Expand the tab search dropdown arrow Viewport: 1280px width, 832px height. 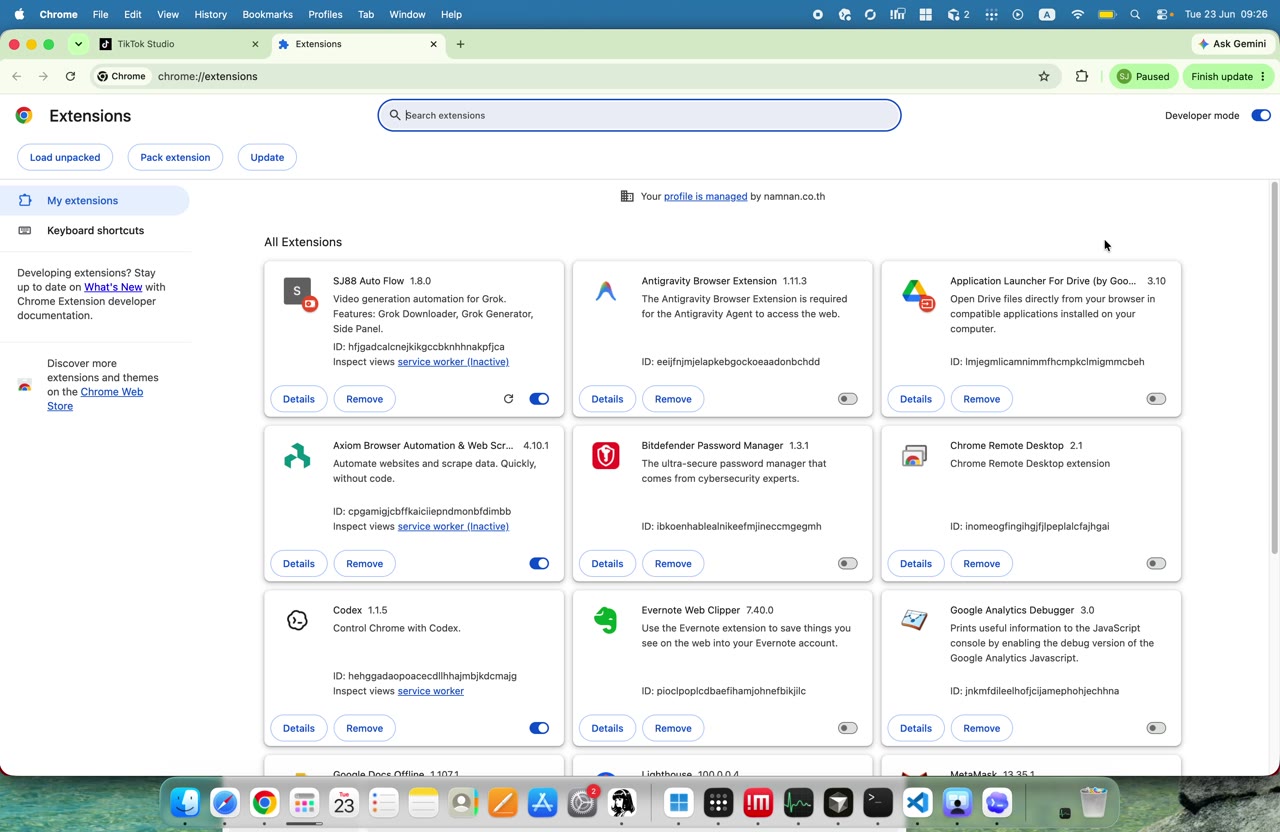pyautogui.click(x=78, y=44)
